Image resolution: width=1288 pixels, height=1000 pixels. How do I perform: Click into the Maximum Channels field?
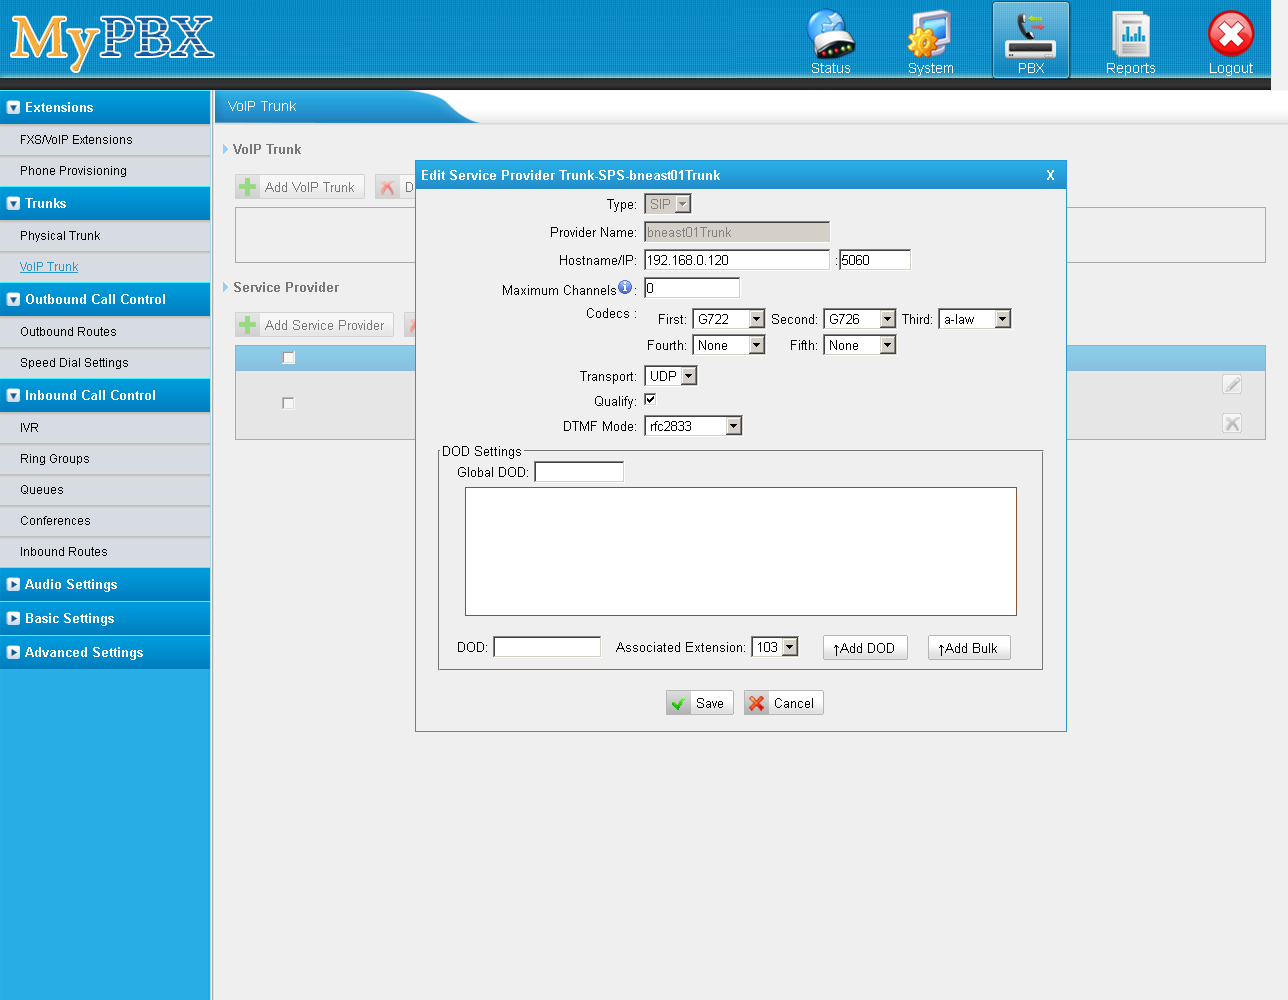(692, 288)
